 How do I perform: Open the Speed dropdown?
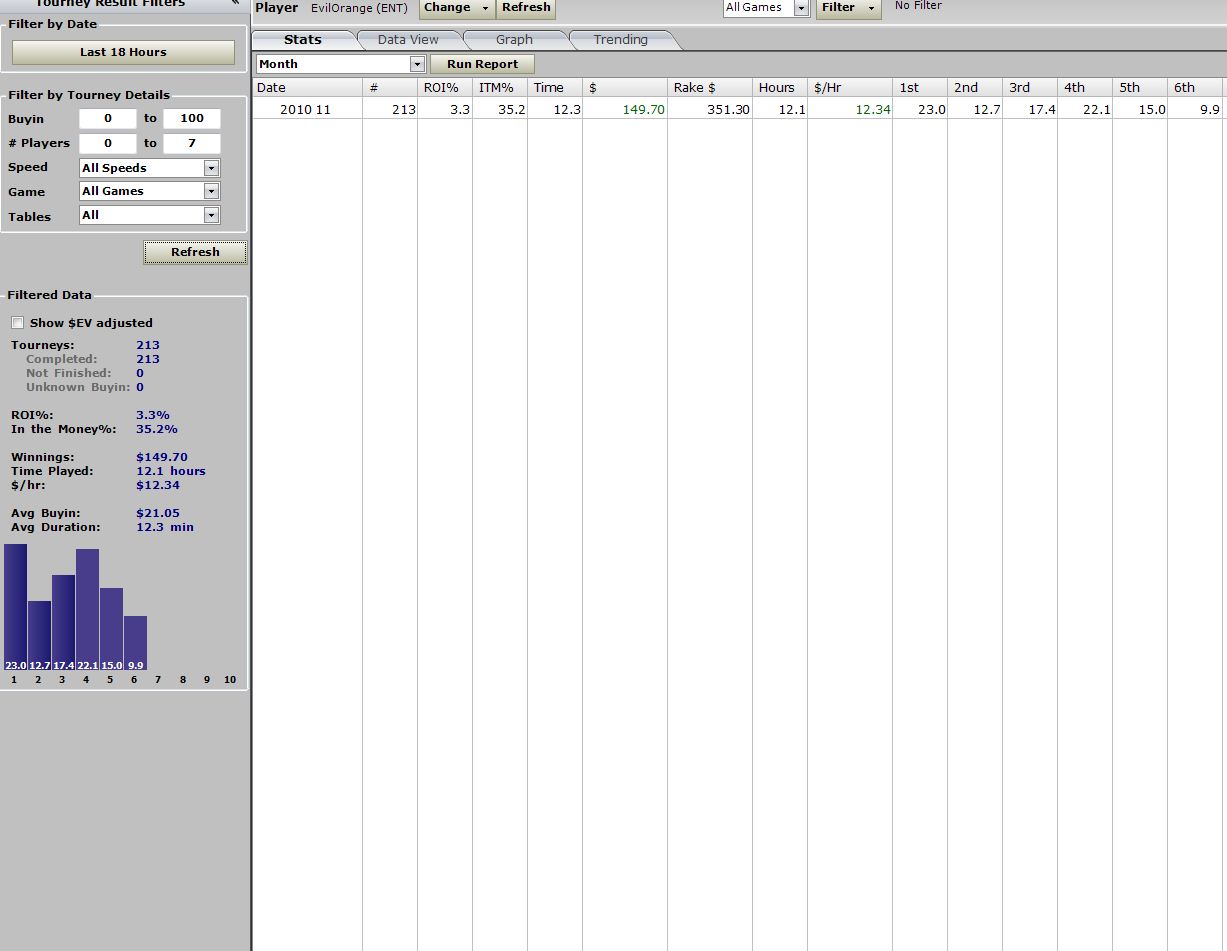click(211, 168)
